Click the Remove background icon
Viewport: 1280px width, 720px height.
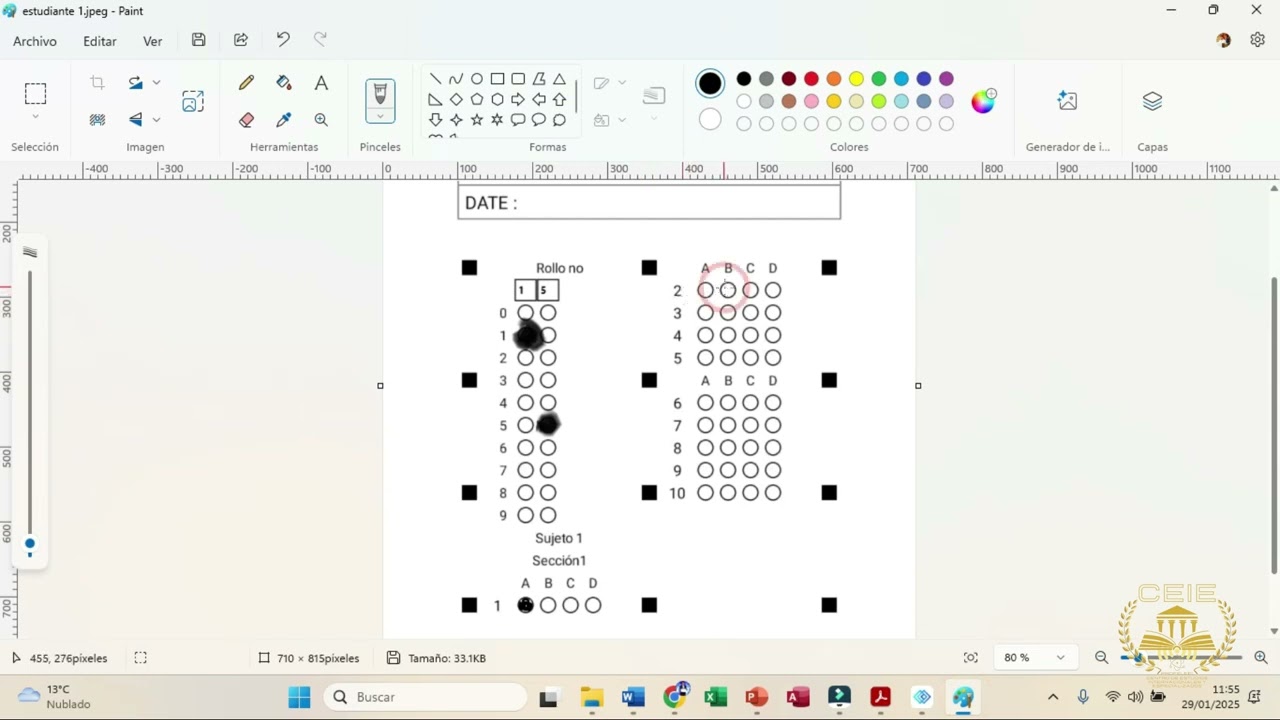pyautogui.click(x=97, y=120)
